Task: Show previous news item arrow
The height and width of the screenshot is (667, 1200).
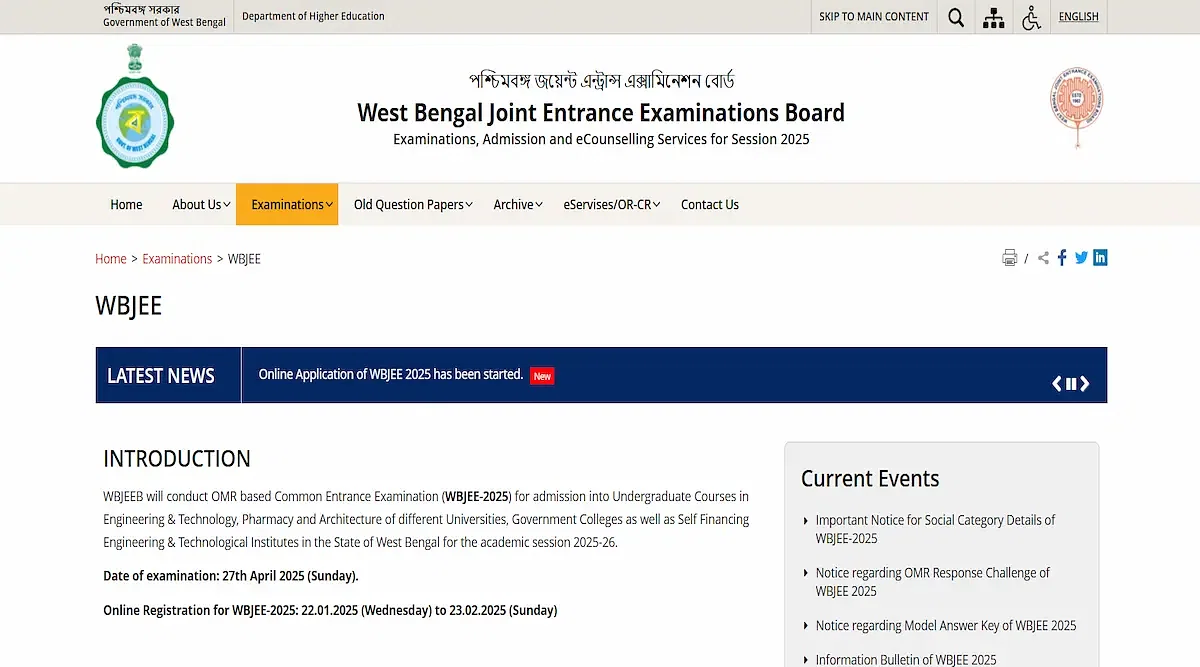Action: tap(1057, 384)
